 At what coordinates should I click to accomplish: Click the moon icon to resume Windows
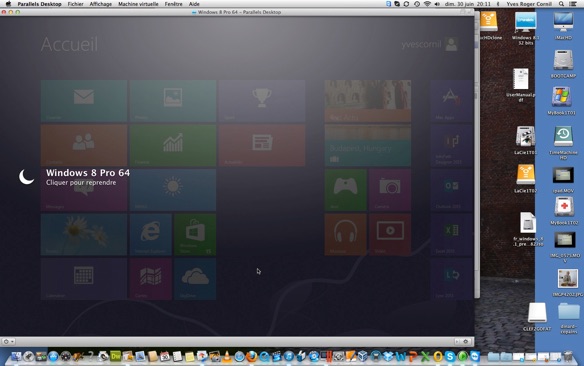[26, 177]
